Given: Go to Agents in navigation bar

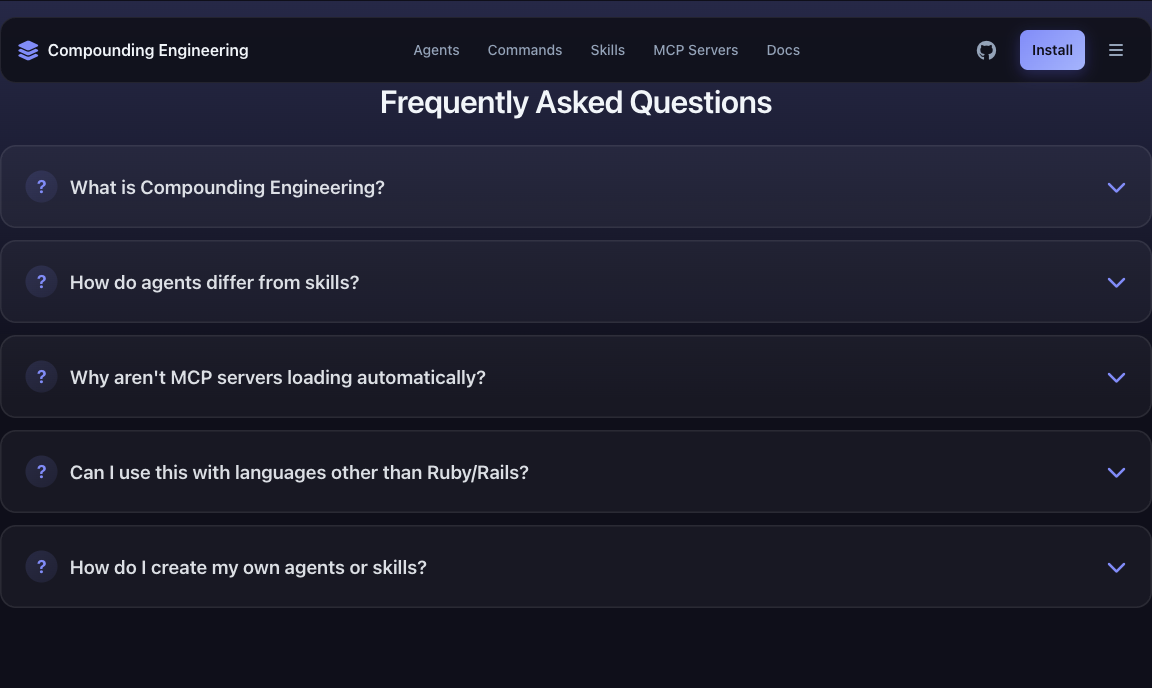Looking at the screenshot, I should pyautogui.click(x=436, y=50).
